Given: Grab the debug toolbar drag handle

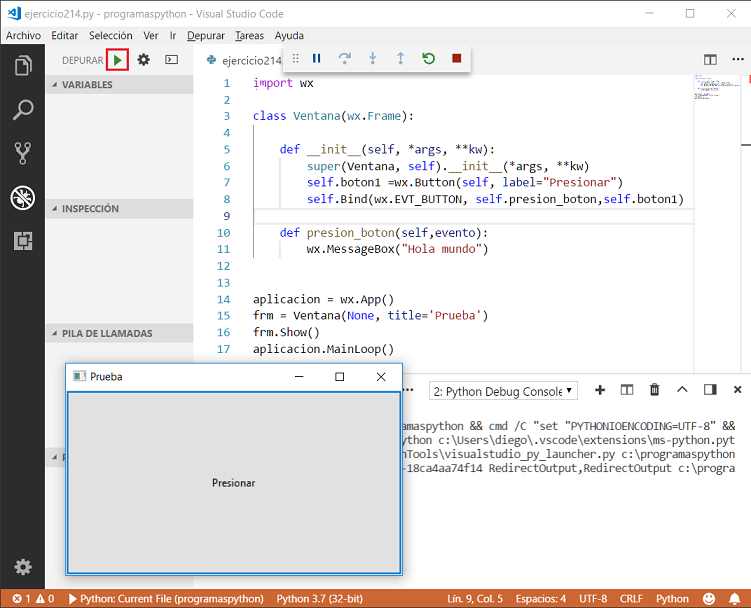Looking at the screenshot, I should tap(296, 58).
